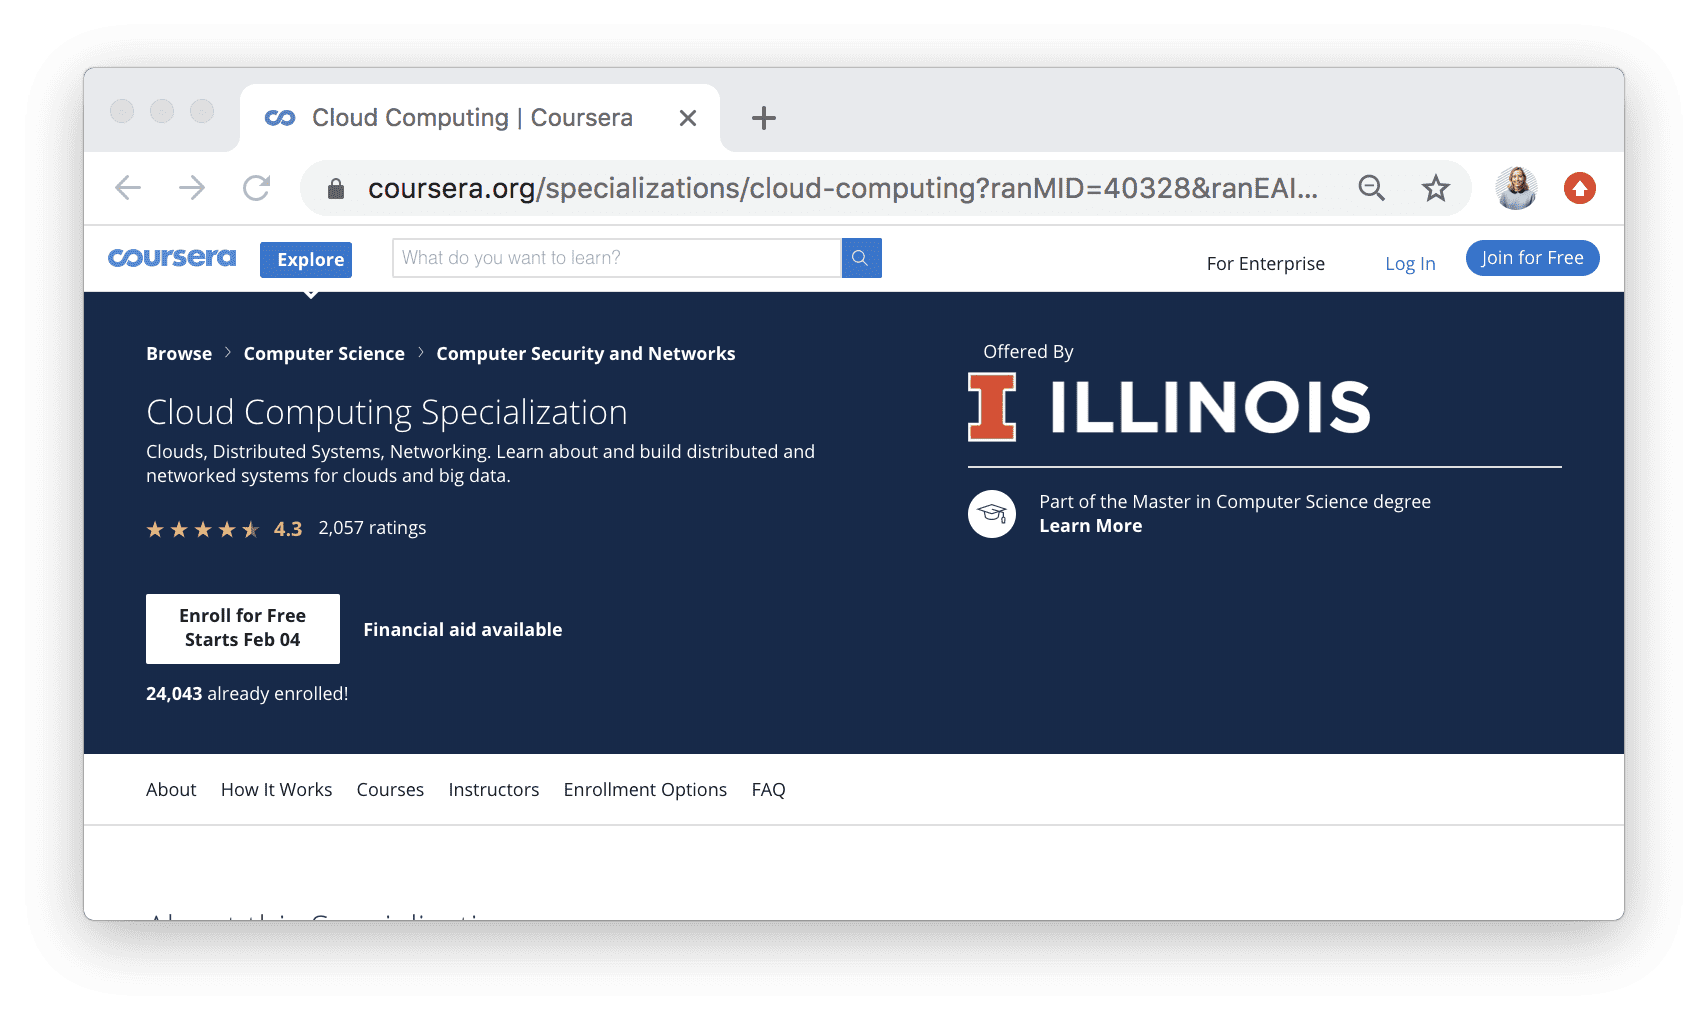Click the browser back arrow
1708x1020 pixels.
pos(128,188)
